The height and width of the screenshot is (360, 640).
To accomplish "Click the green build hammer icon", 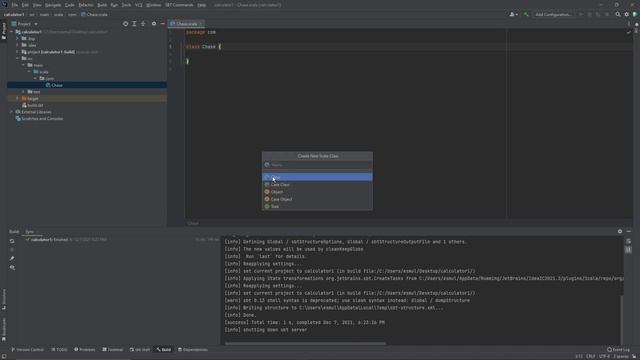I will click(526, 14).
